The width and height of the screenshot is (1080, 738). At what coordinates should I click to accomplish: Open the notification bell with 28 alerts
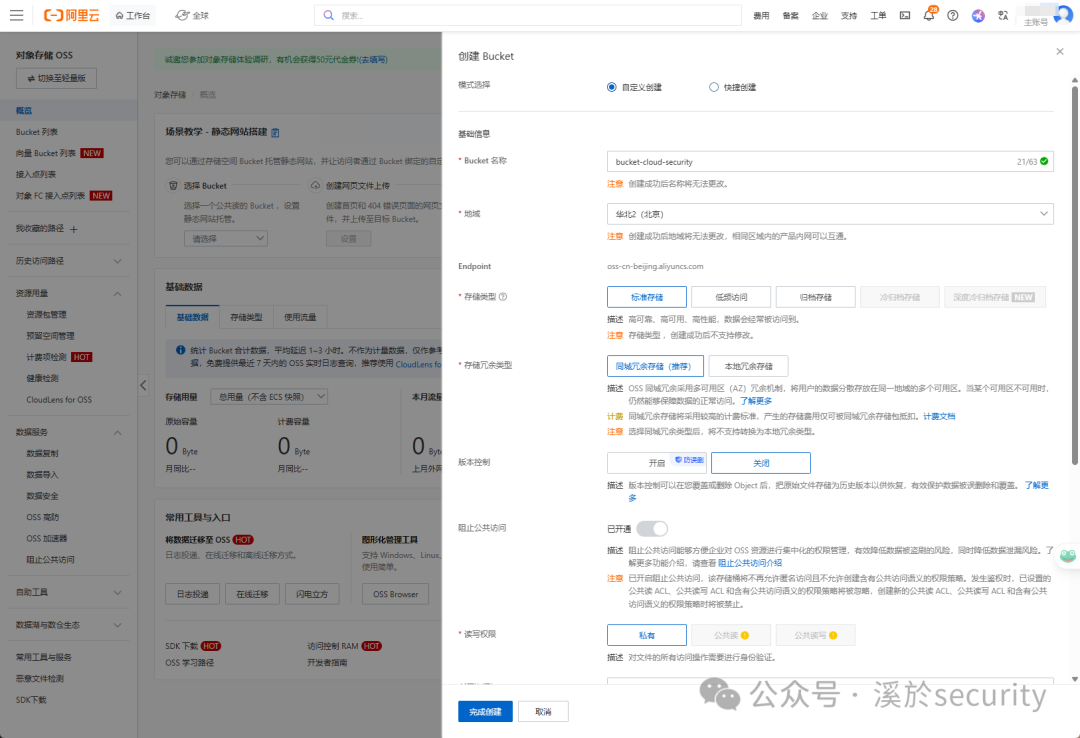coord(930,15)
